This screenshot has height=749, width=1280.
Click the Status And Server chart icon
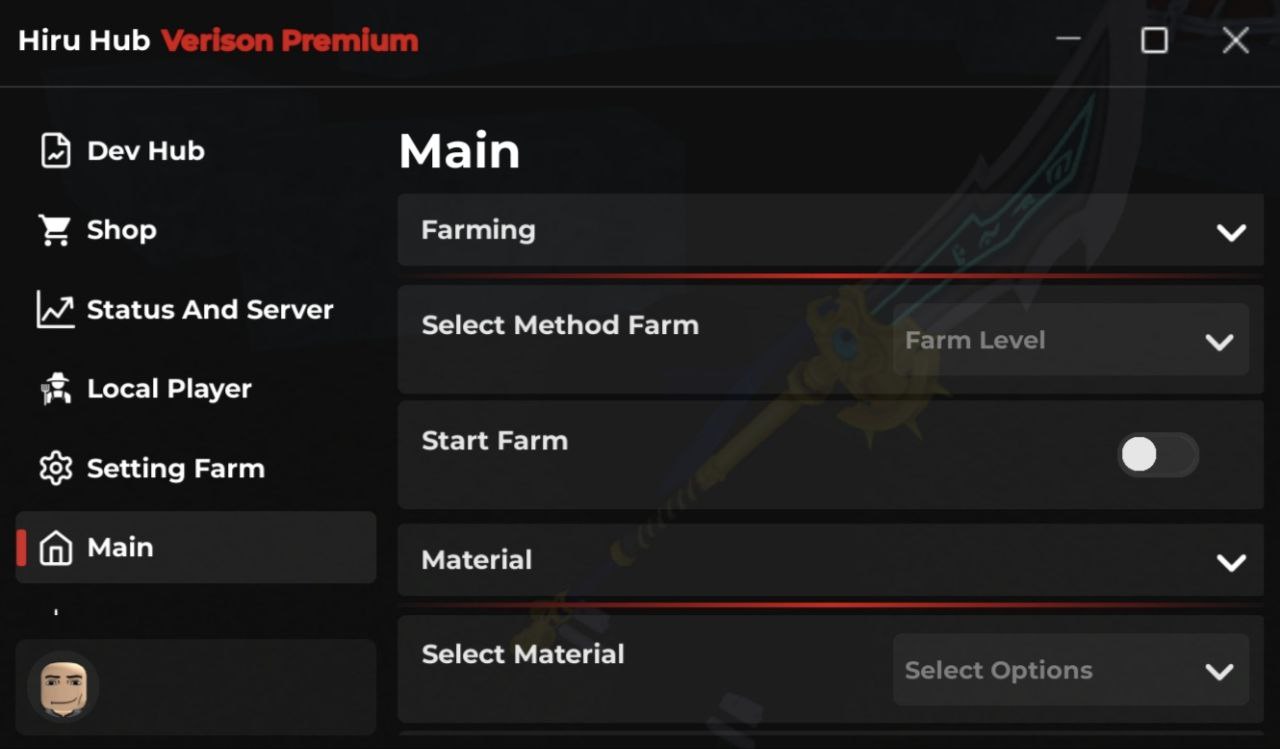56,310
